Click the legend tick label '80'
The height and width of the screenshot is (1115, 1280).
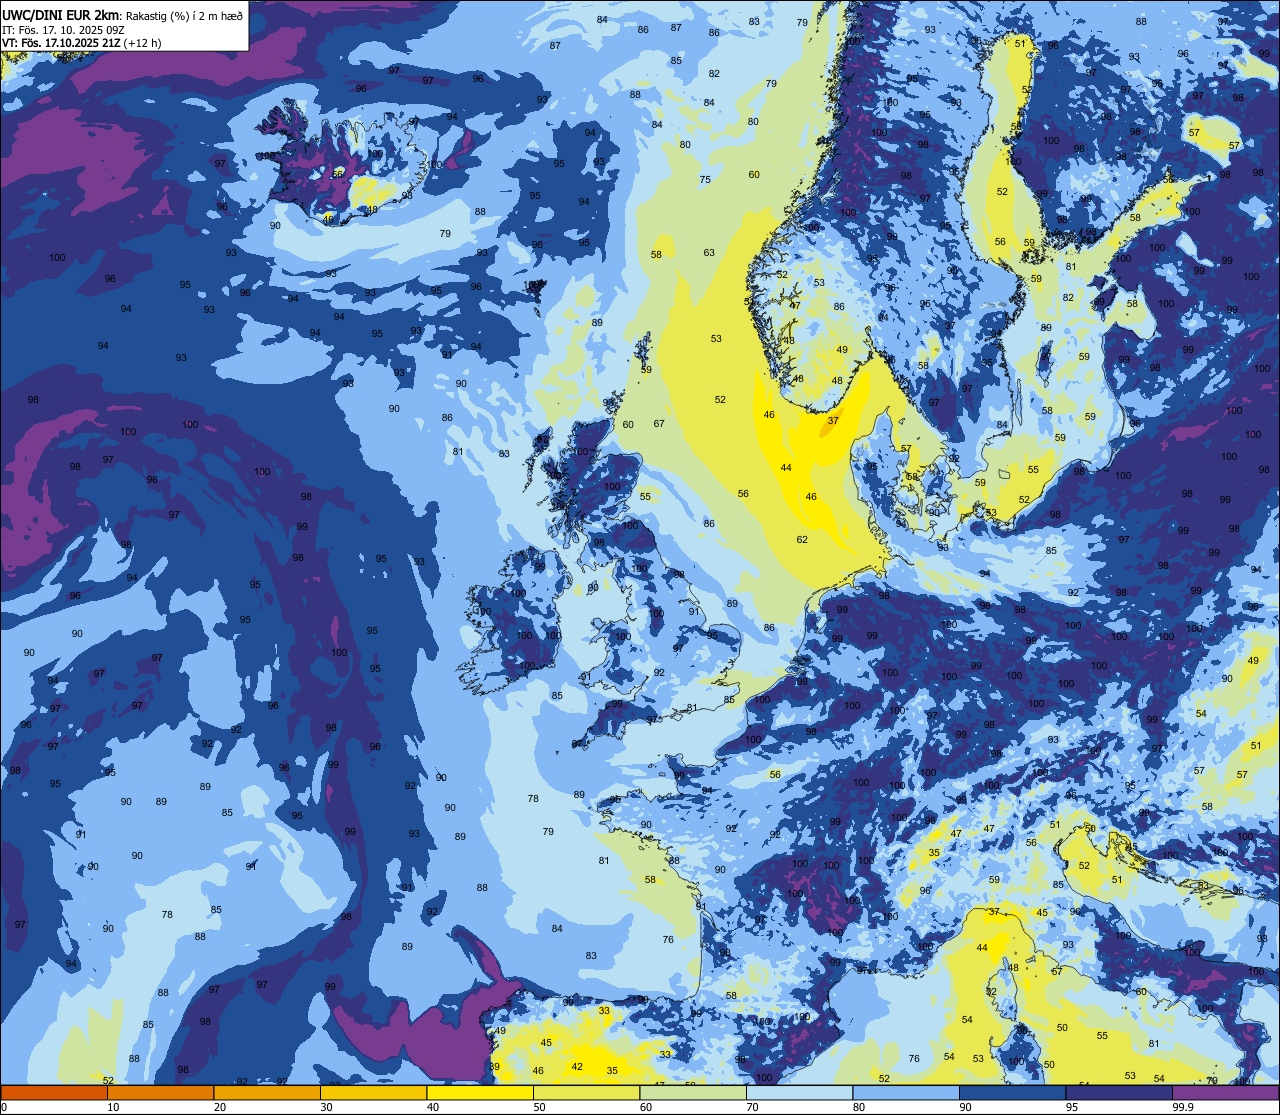pyautogui.click(x=859, y=1107)
